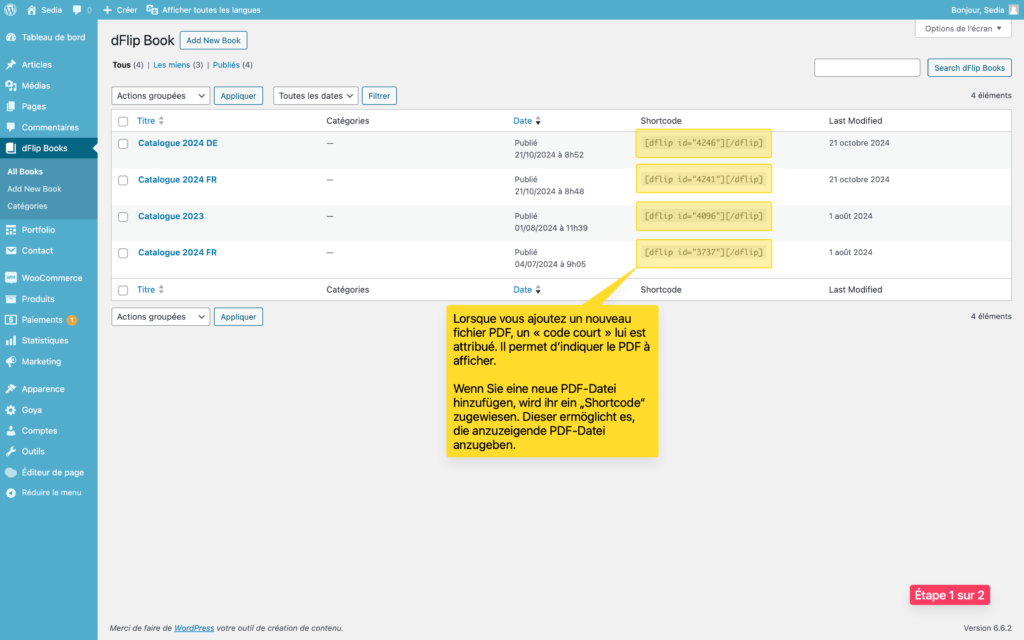The width and height of the screenshot is (1024, 640).
Task: Click the comments bubble icon in admin bar
Action: (x=77, y=10)
